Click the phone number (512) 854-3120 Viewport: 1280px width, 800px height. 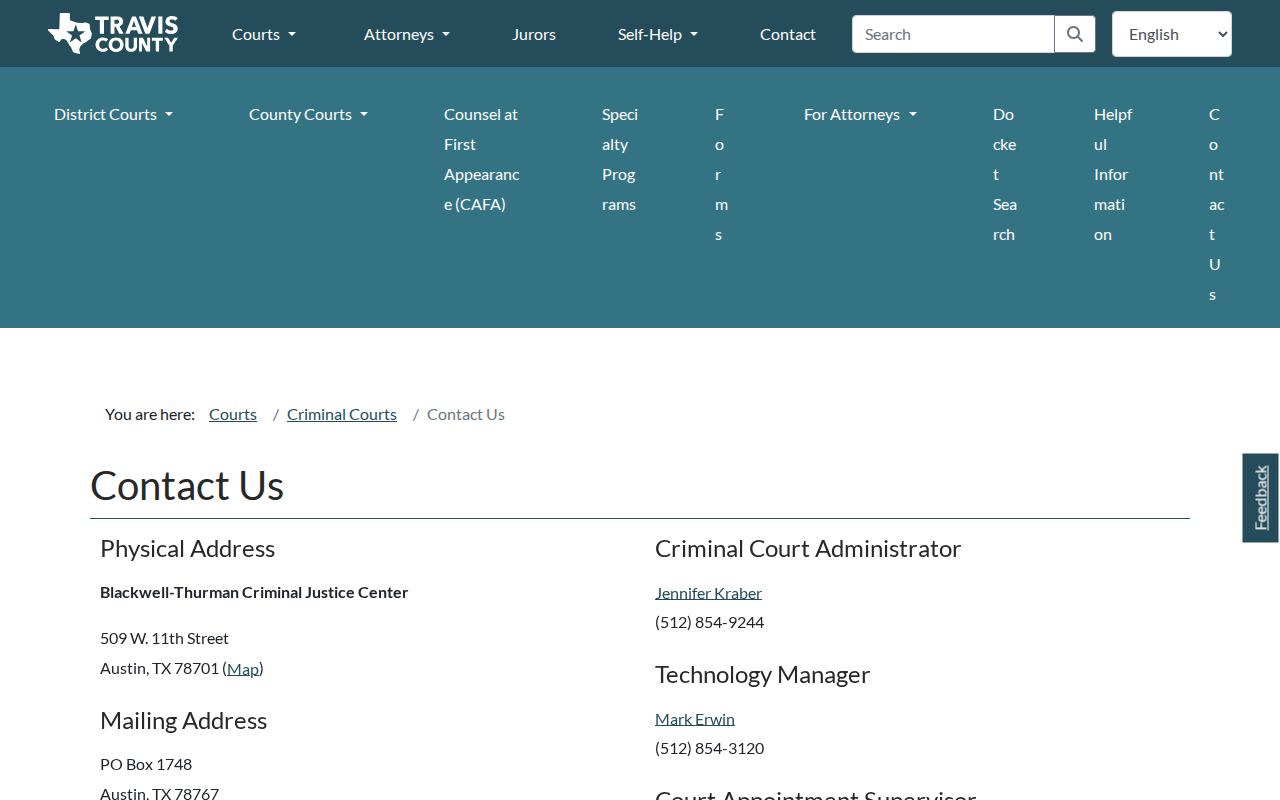709,748
